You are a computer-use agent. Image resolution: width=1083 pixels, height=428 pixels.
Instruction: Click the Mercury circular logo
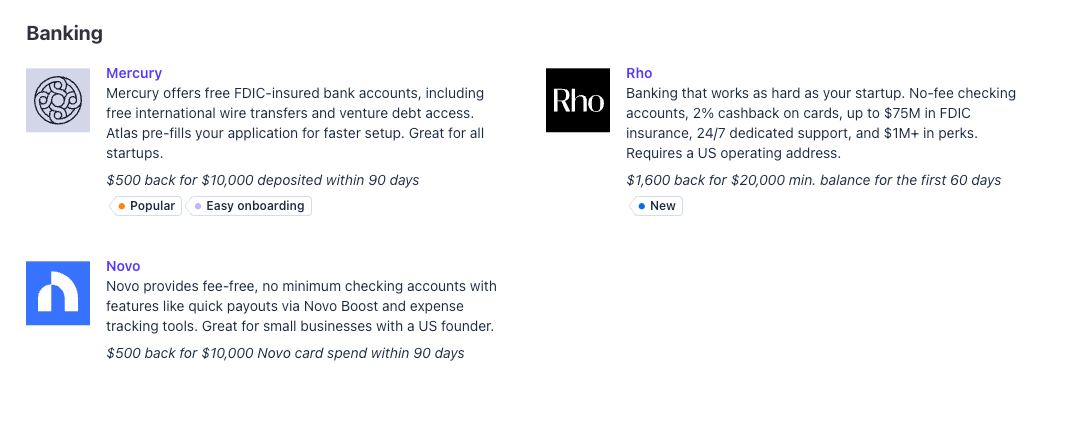point(58,100)
